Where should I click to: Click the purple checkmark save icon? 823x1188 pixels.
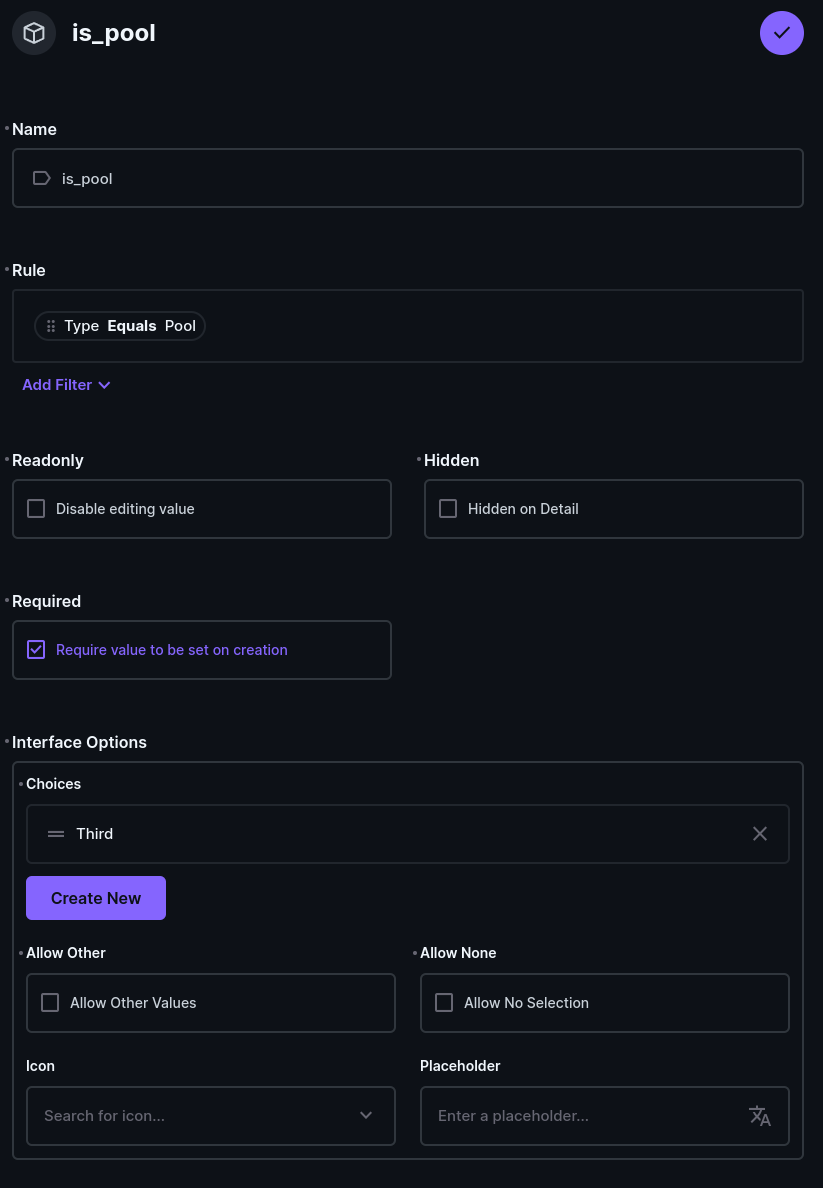click(781, 32)
